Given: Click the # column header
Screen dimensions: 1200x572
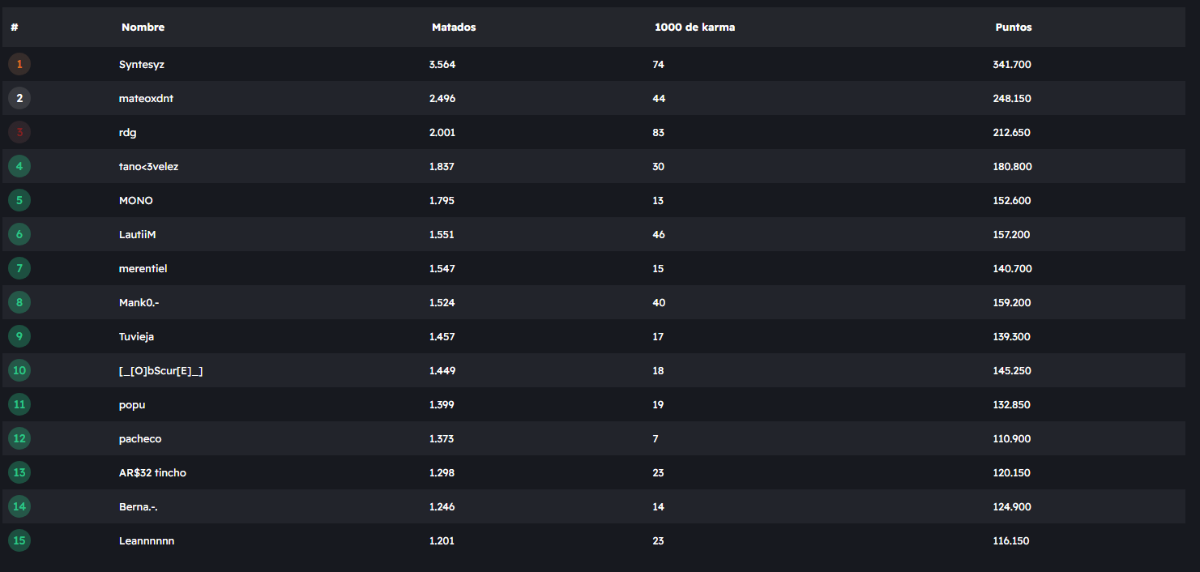Looking at the screenshot, I should coord(15,27).
